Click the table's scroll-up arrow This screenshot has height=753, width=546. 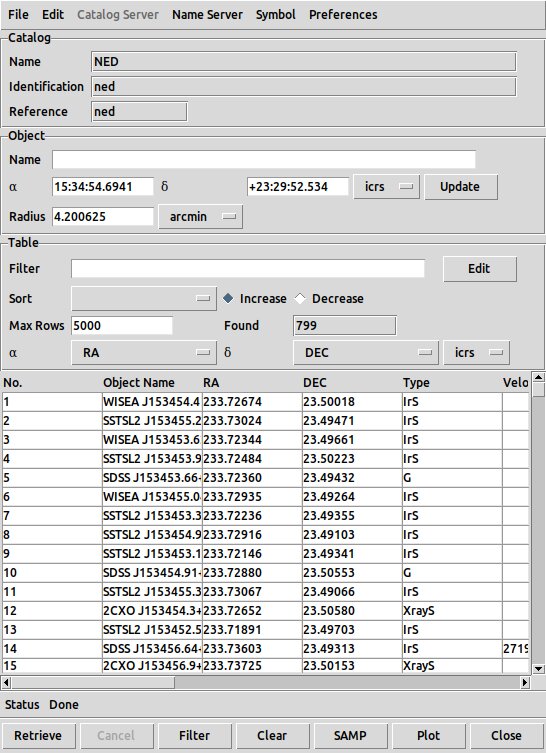click(x=538, y=377)
